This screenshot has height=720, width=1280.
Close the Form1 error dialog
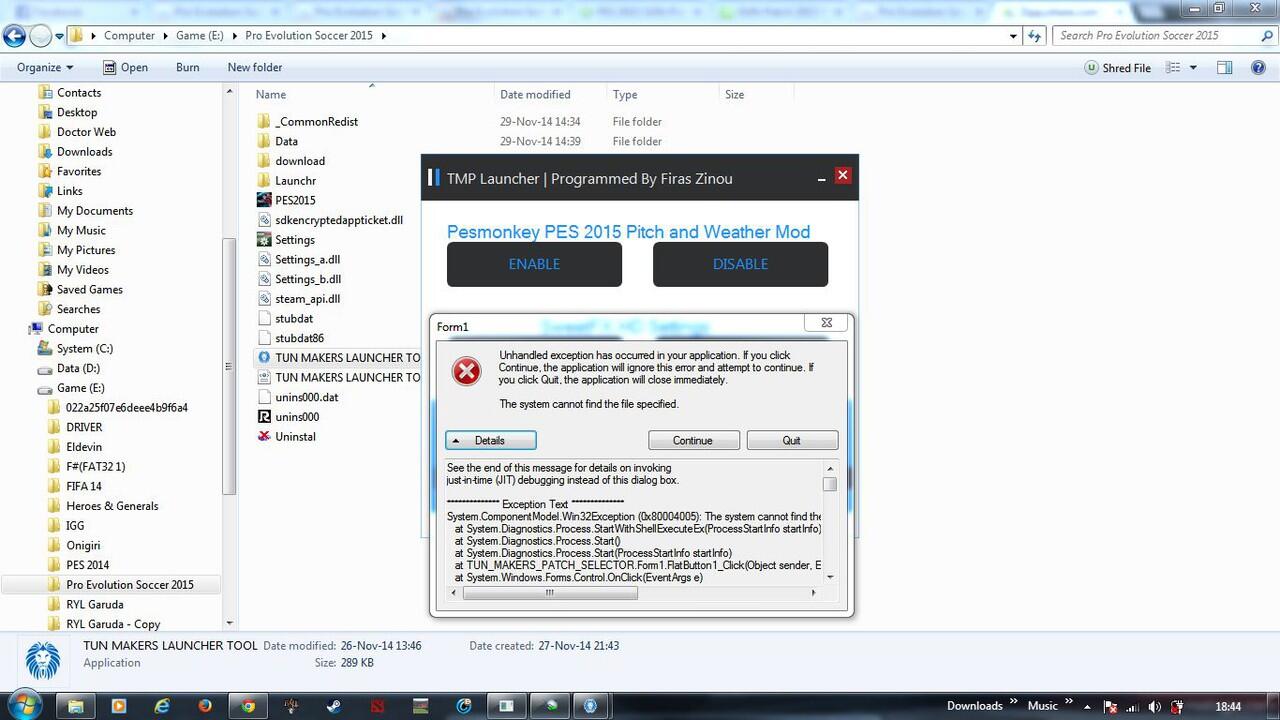coord(827,323)
